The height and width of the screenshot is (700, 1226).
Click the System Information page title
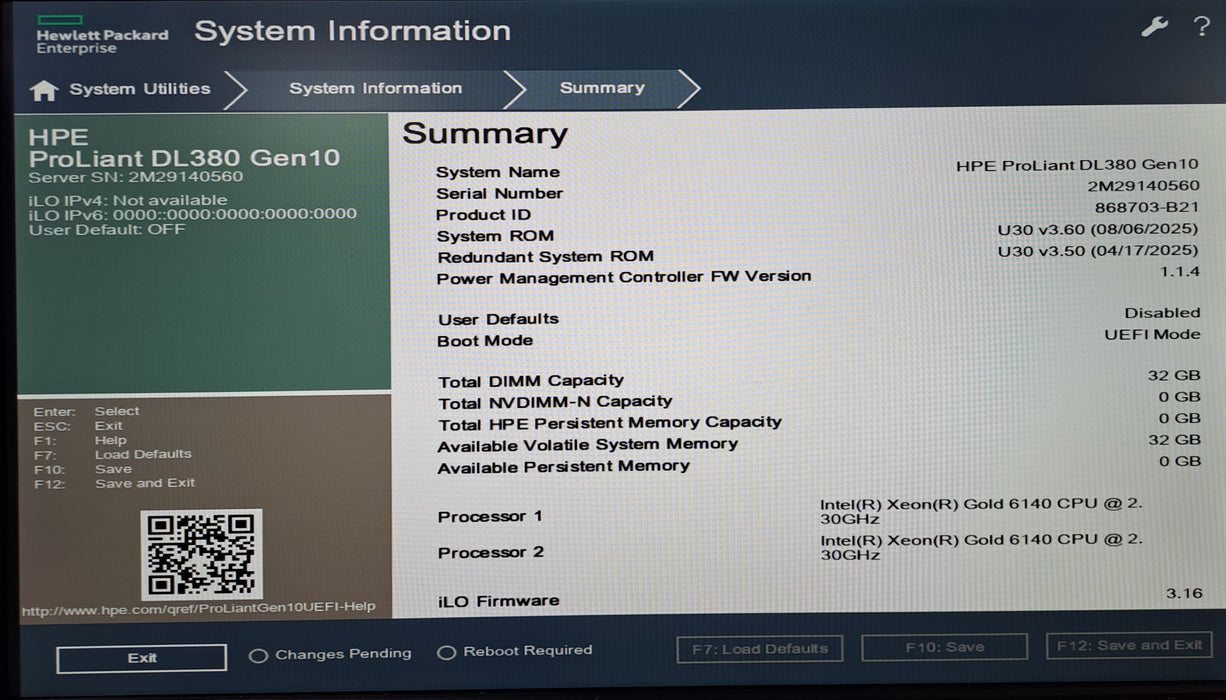(352, 31)
